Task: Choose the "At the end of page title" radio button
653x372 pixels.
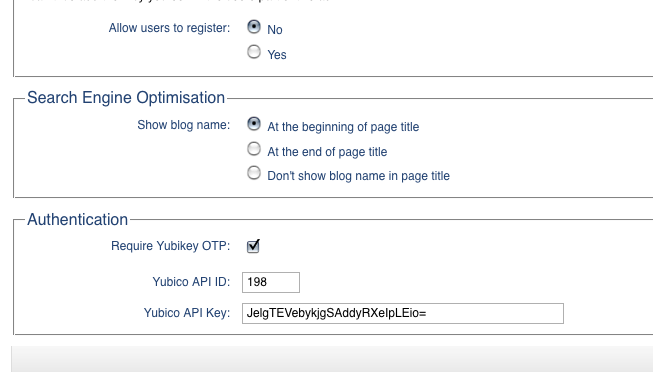Action: (254, 149)
